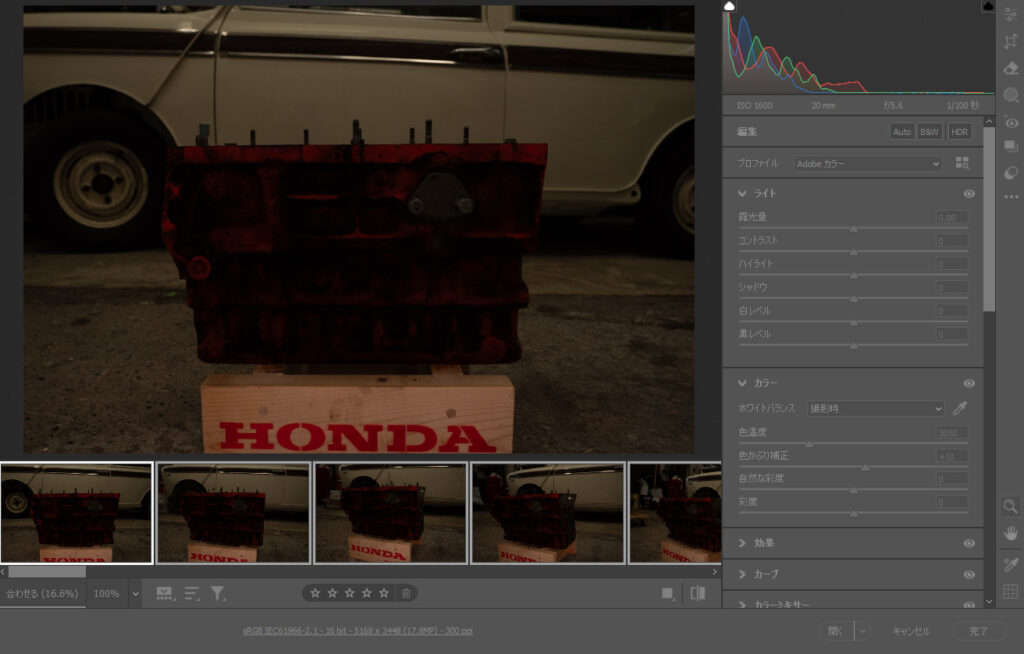Toggle カラーミキサー panel visibility eye

[x=969, y=605]
